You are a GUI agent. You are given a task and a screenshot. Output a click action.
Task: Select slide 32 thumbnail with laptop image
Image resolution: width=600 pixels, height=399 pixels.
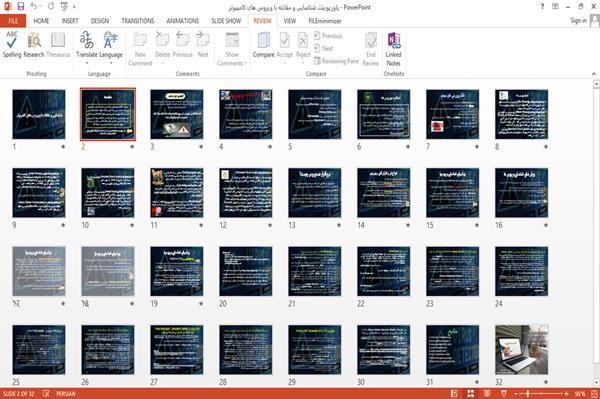[x=522, y=350]
